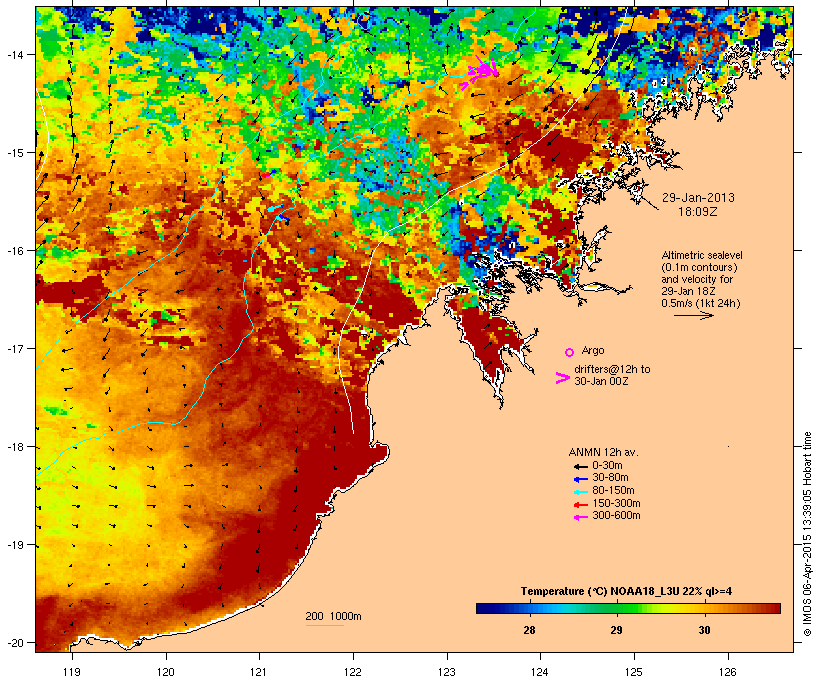Click the 'Altimetric sealevel' caption
The image size is (820, 680).
coord(702,255)
